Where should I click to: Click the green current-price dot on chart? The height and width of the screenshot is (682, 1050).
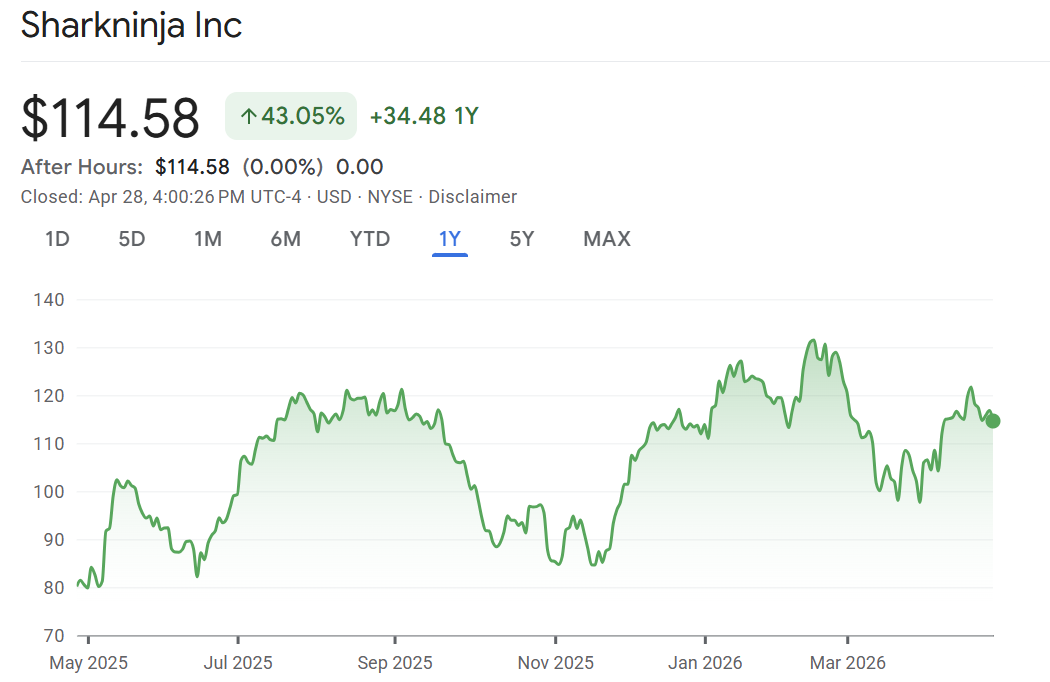click(992, 421)
